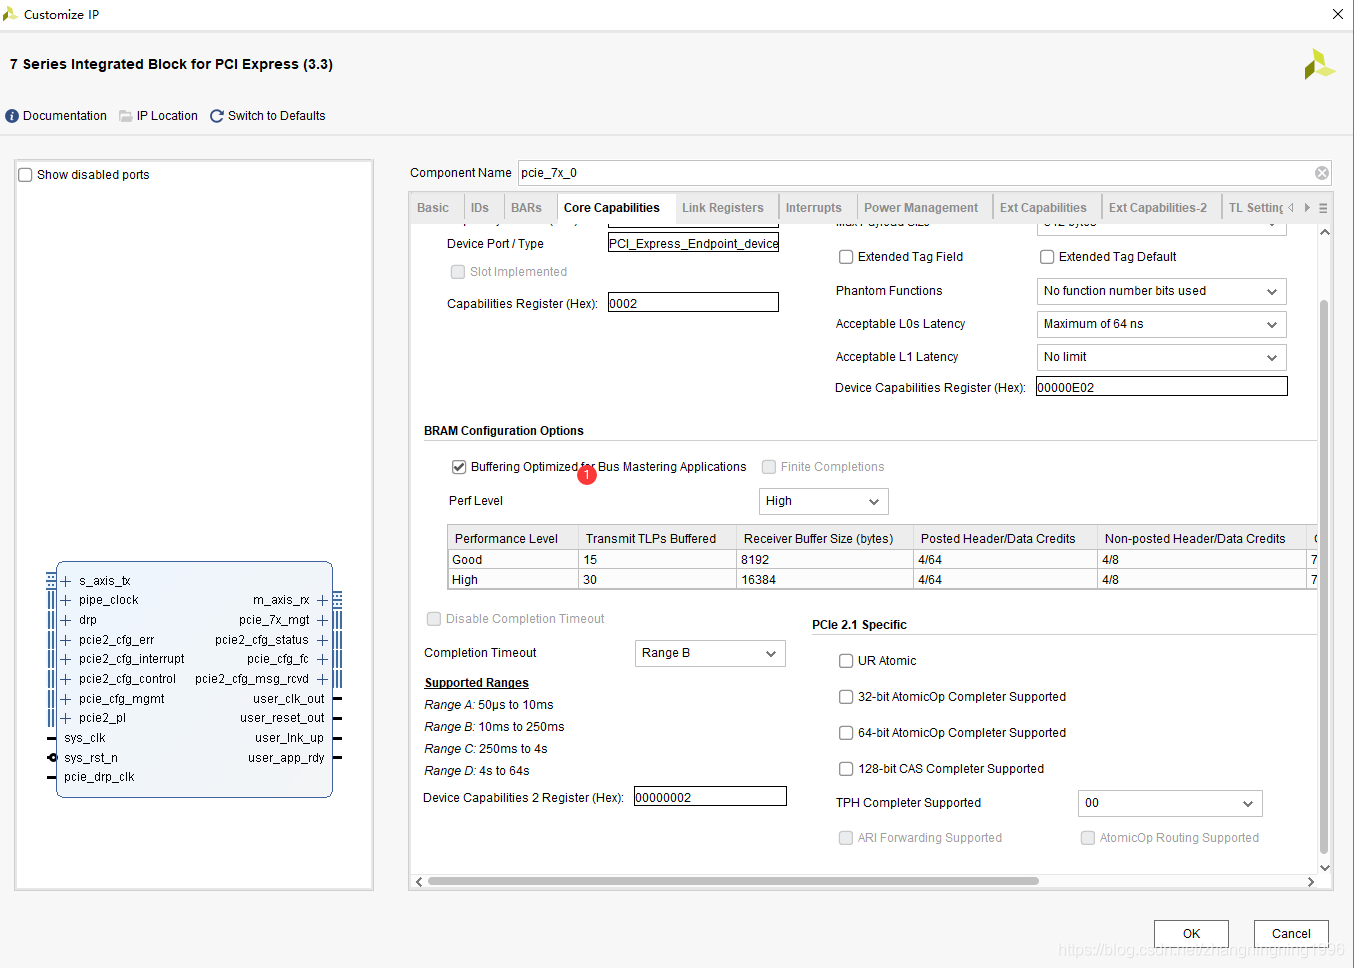Viewport: 1354px width, 968px height.
Task: Click the vertical scrollbar thumb
Action: click(1324, 575)
